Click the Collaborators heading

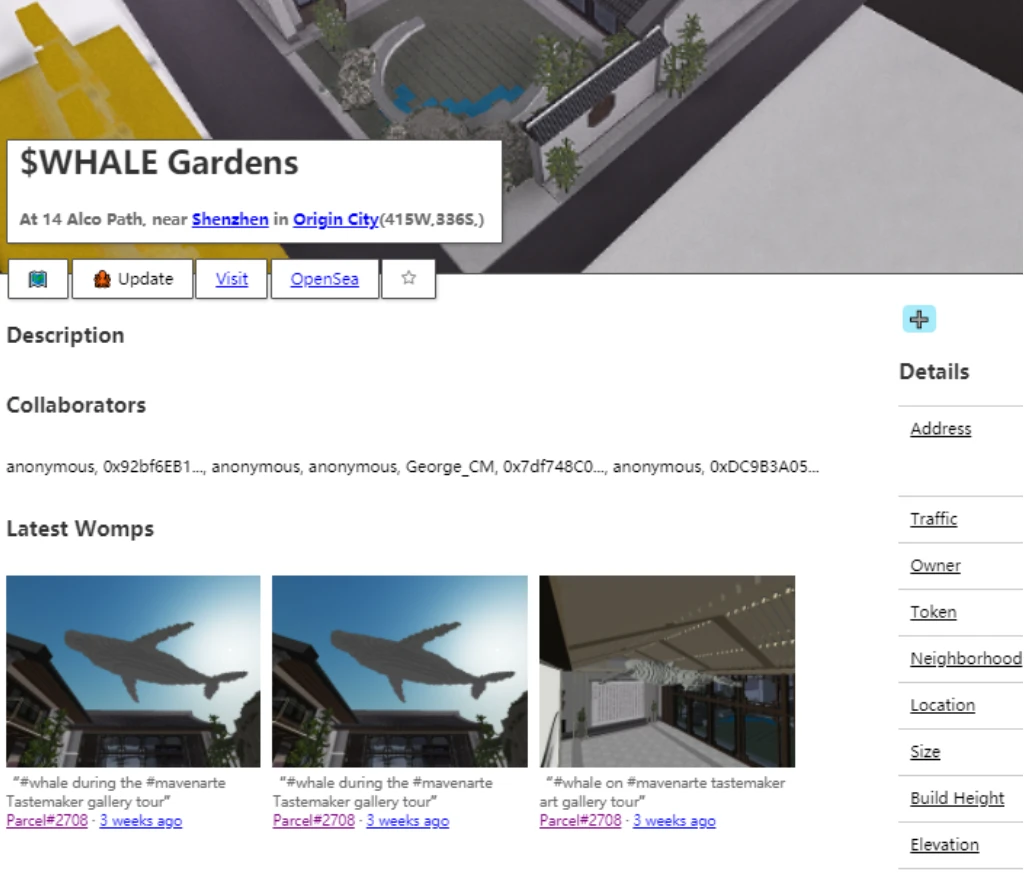click(76, 405)
